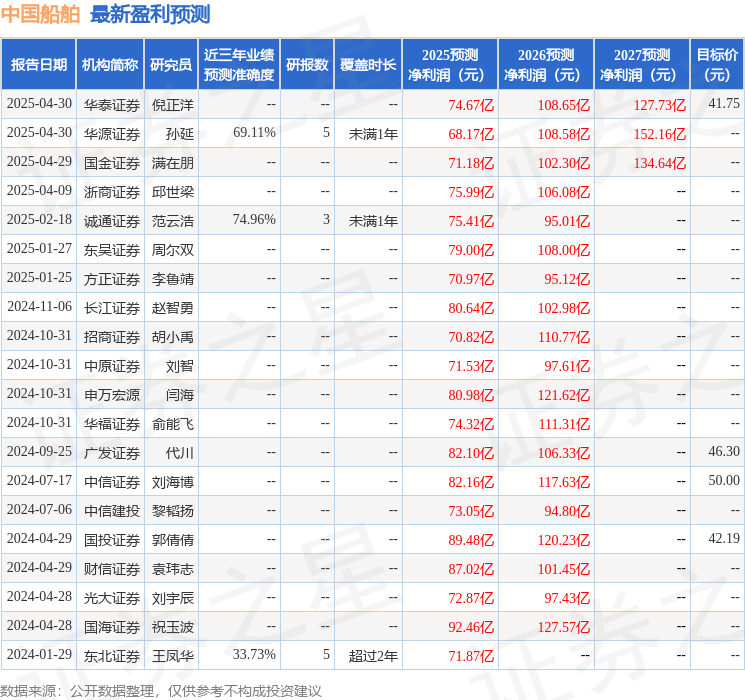The width and height of the screenshot is (745, 700).
Task: Select the 研究员 column header
Action: (171, 64)
